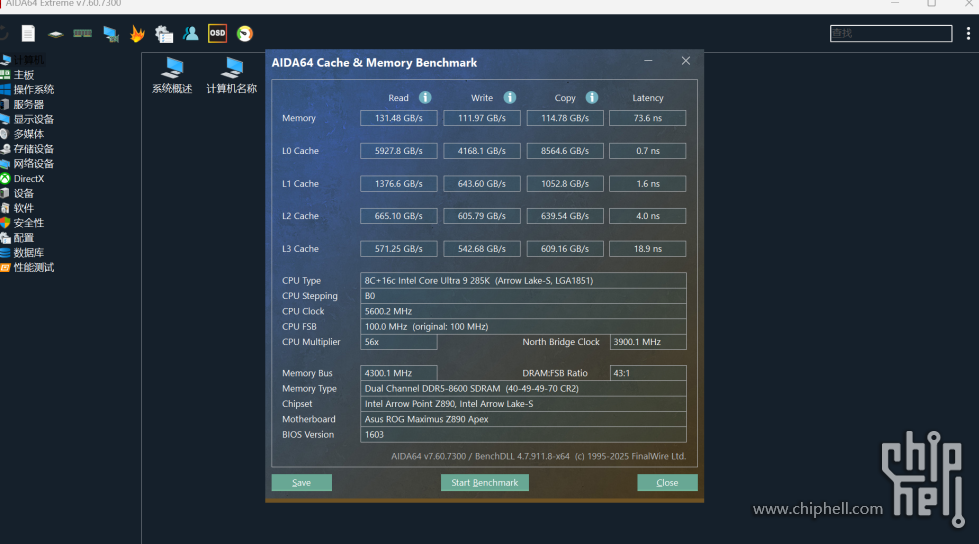Click the Memory Latency value 73.6 ns

click(647, 118)
